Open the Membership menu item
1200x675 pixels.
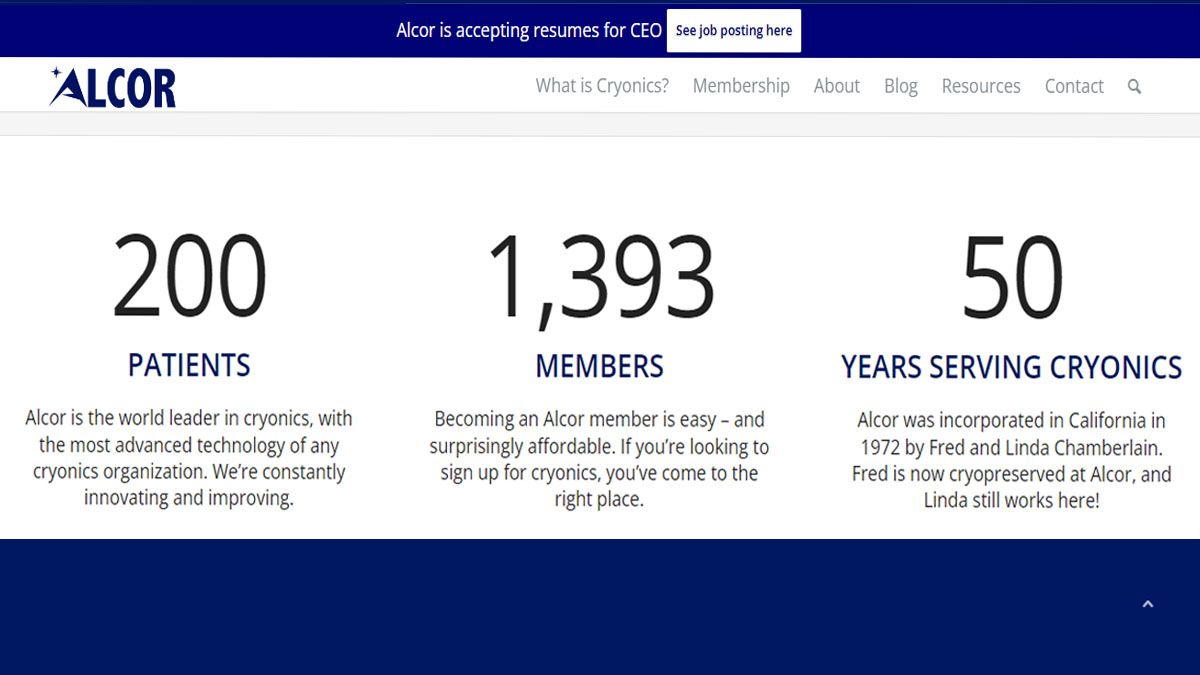pyautogui.click(x=741, y=86)
